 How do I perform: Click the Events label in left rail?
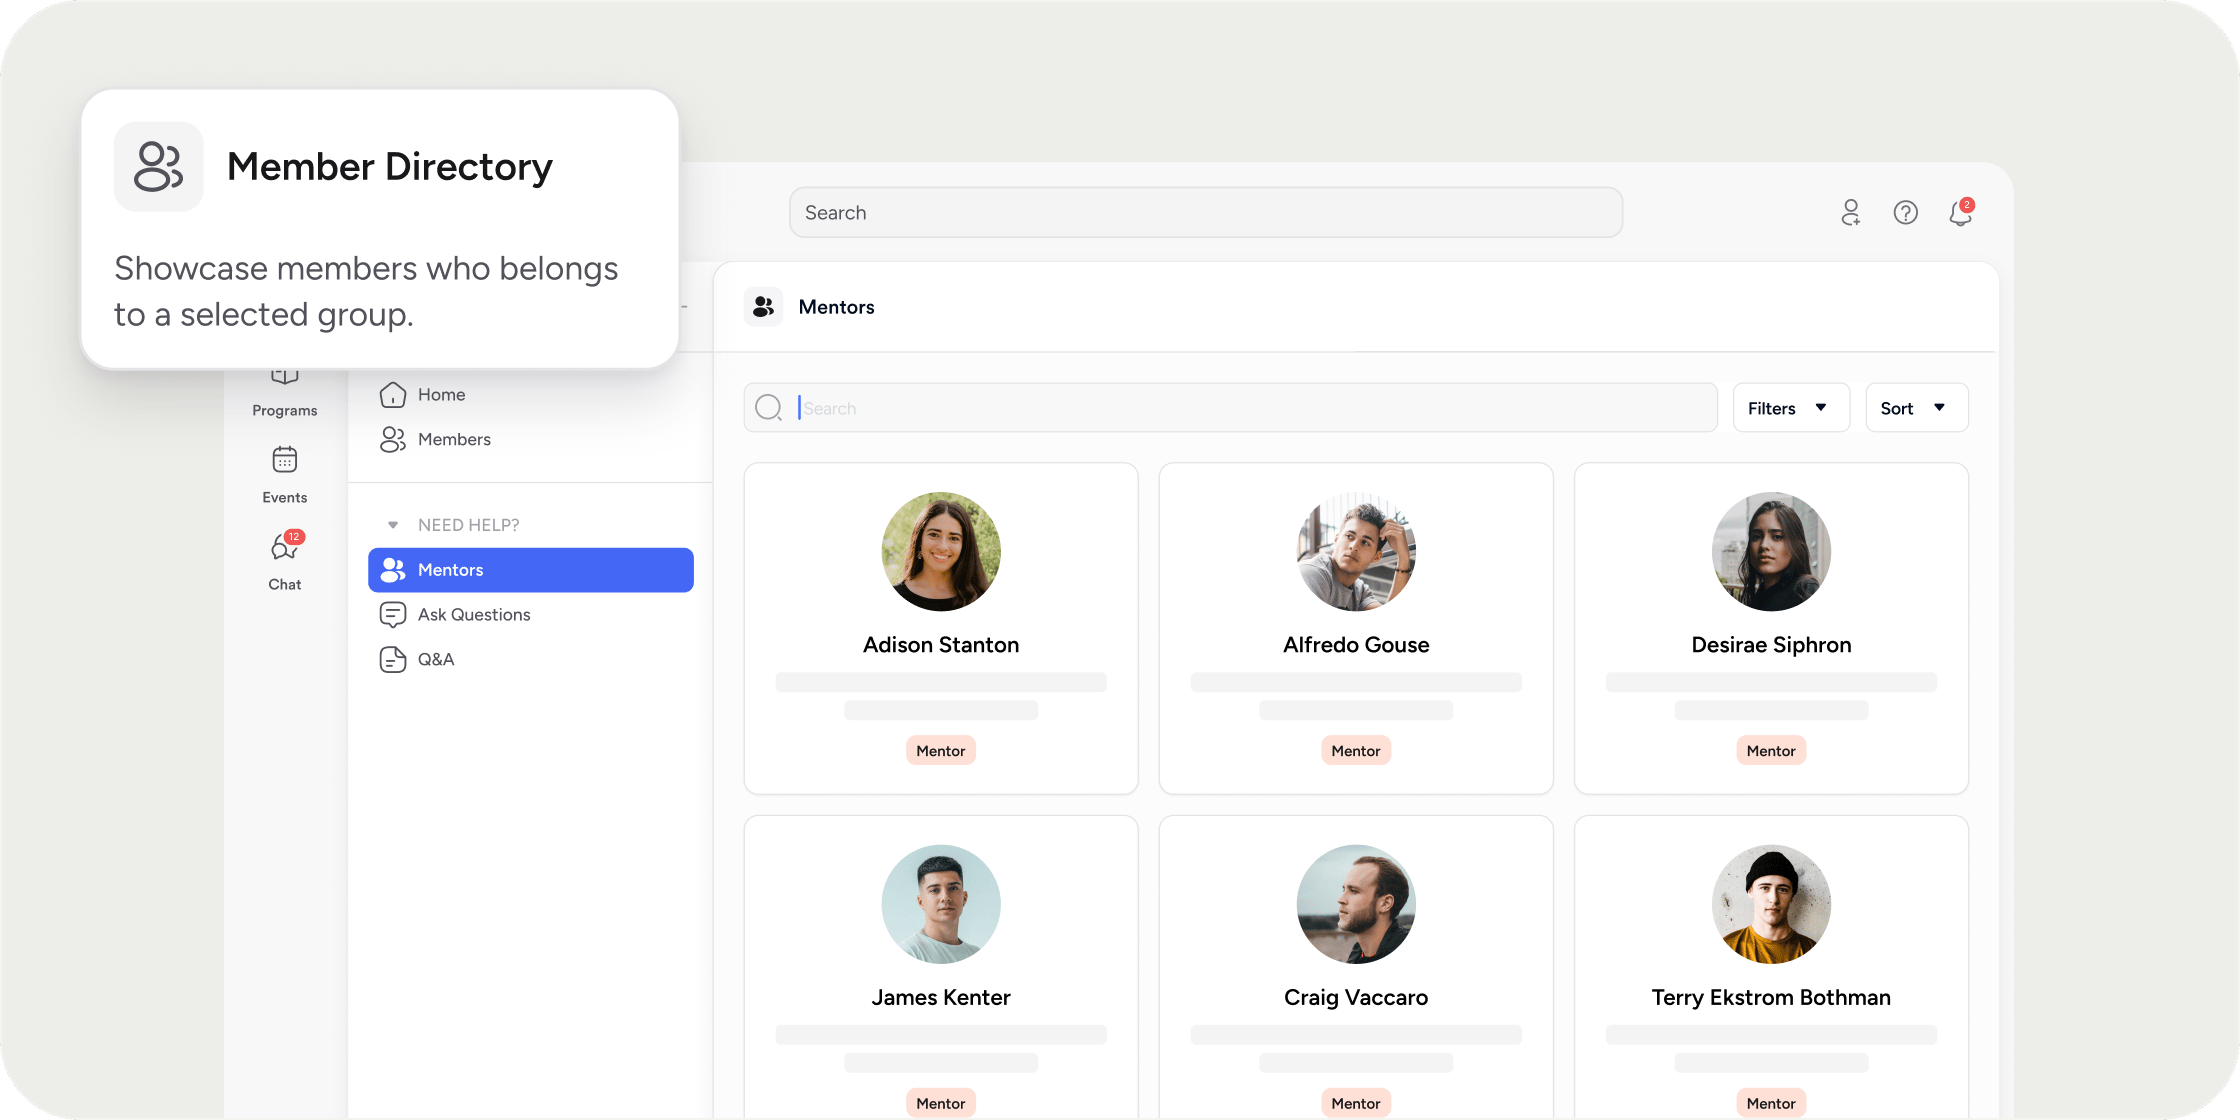(285, 497)
